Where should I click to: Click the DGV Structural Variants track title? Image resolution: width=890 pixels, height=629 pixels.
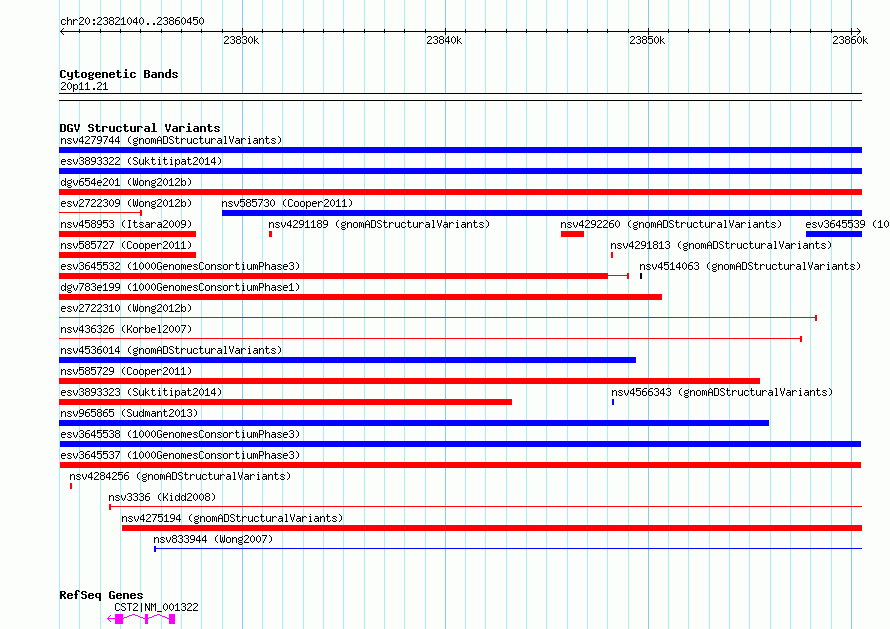[x=140, y=128]
